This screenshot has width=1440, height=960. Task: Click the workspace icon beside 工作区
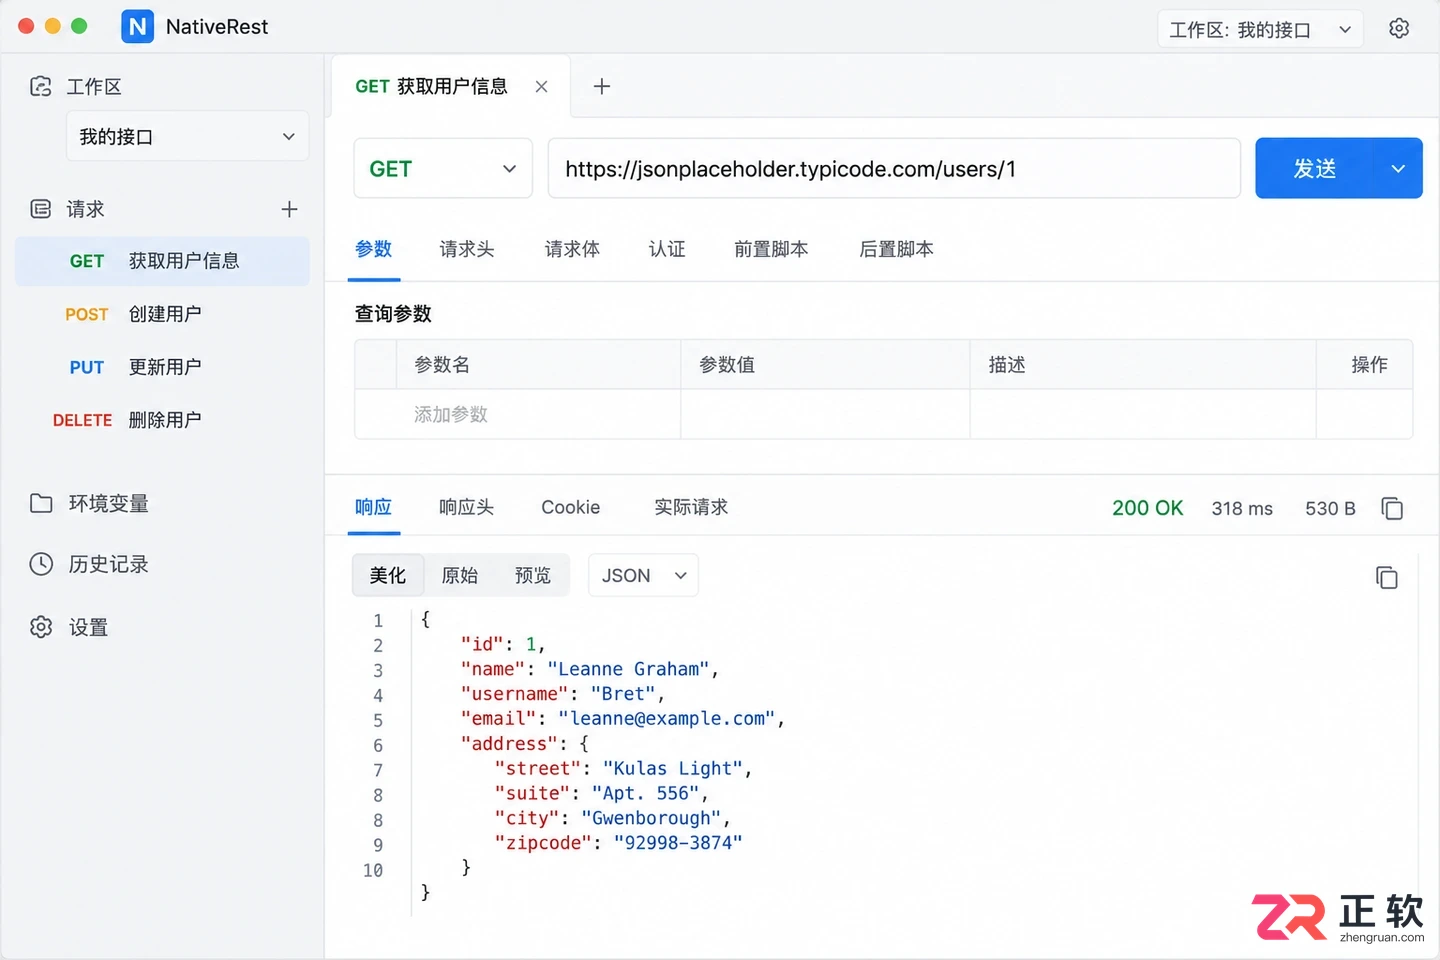(41, 86)
